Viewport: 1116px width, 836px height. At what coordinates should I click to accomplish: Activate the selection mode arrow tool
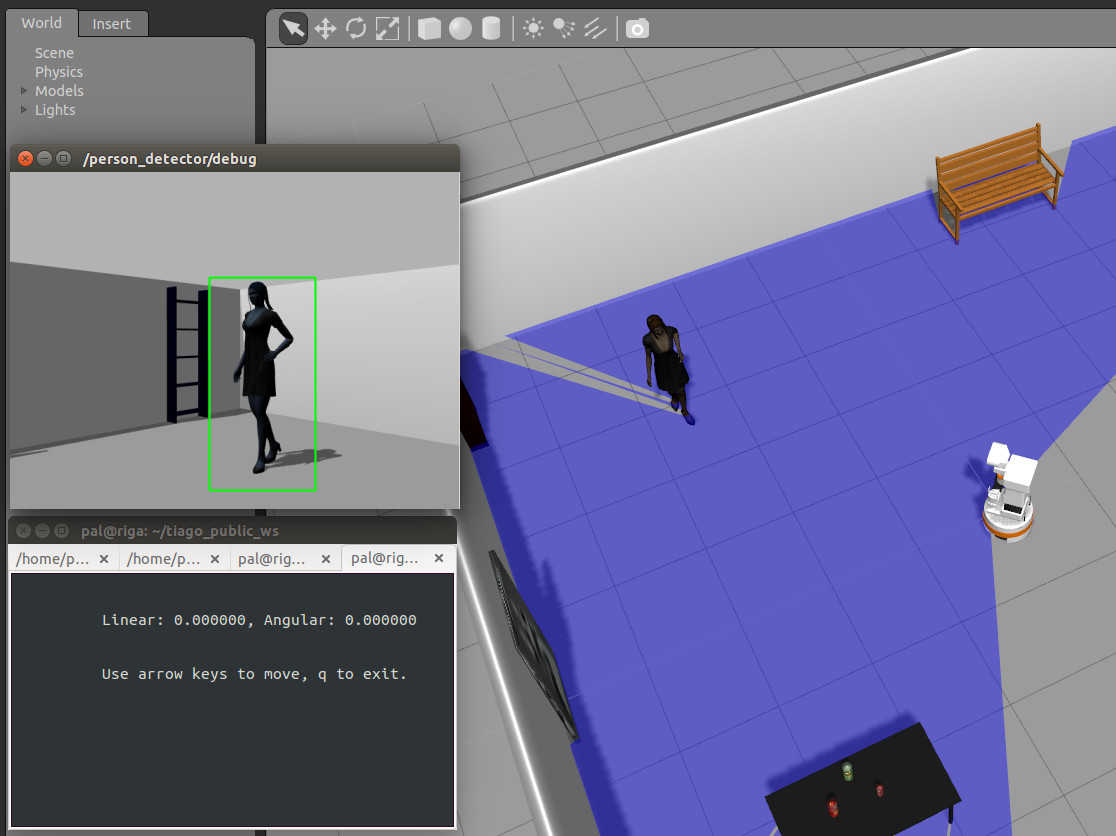(x=293, y=28)
